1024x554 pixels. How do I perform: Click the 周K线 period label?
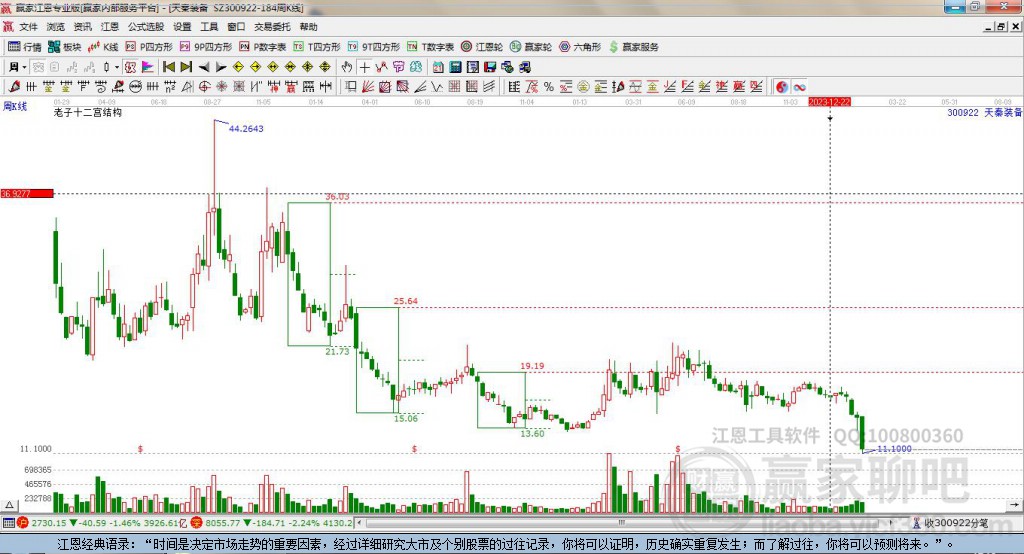point(15,106)
